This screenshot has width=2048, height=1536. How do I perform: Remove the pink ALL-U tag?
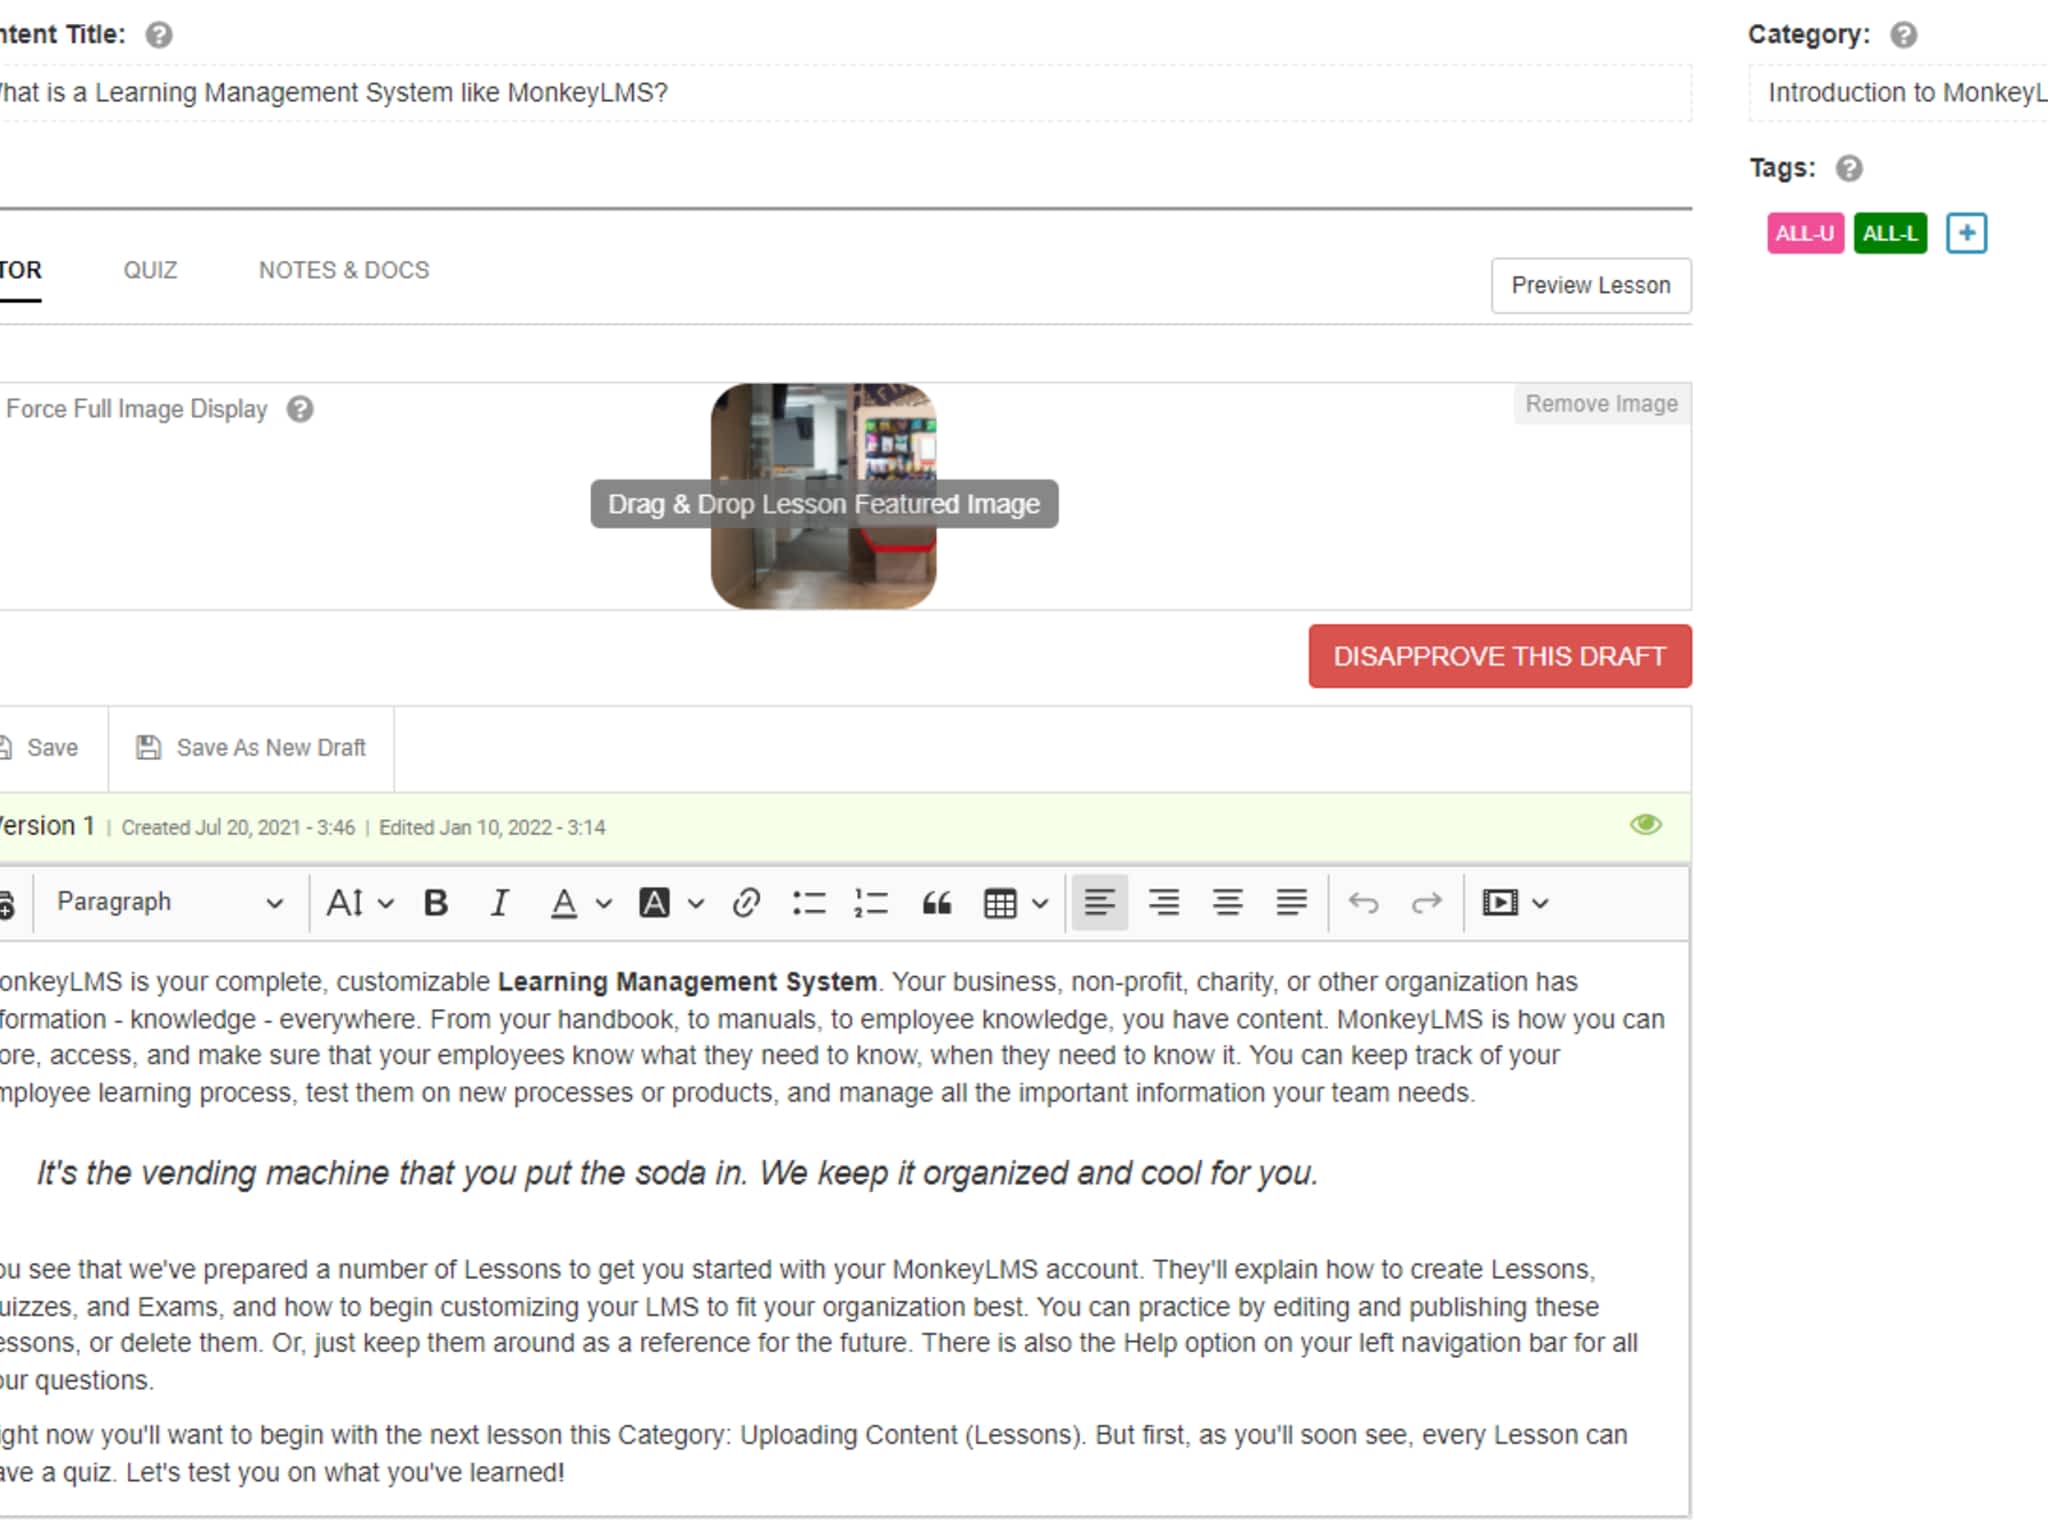click(1804, 233)
